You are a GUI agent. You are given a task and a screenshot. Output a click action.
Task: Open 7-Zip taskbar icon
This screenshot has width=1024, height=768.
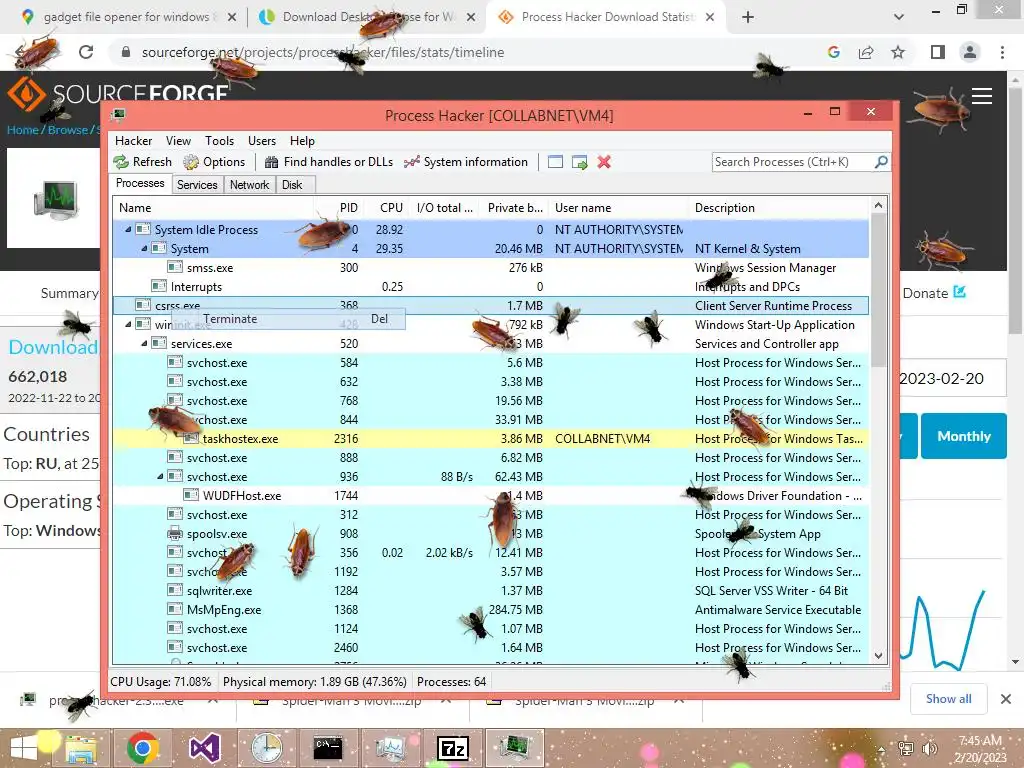[x=453, y=748]
